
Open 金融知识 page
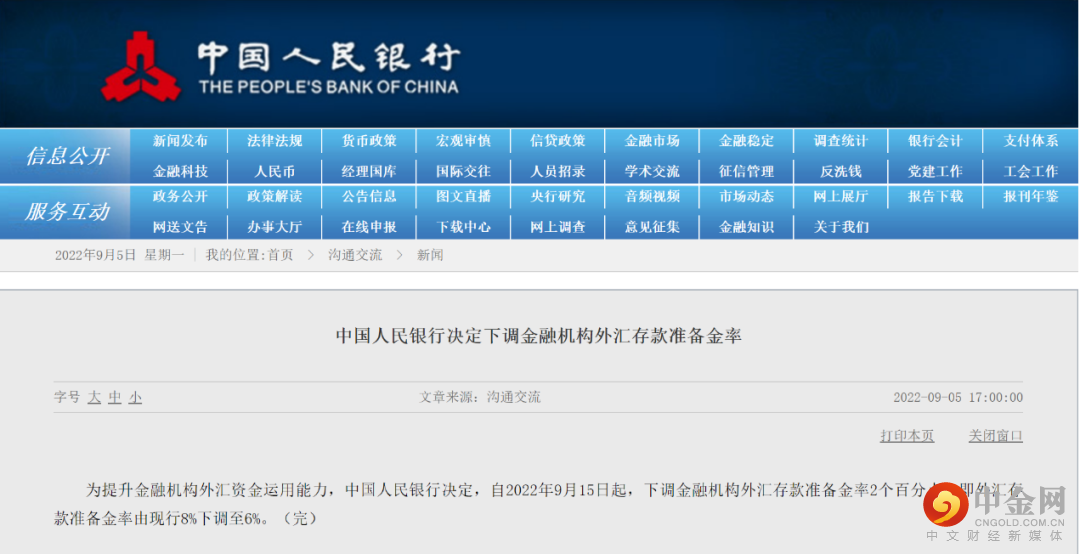click(746, 227)
